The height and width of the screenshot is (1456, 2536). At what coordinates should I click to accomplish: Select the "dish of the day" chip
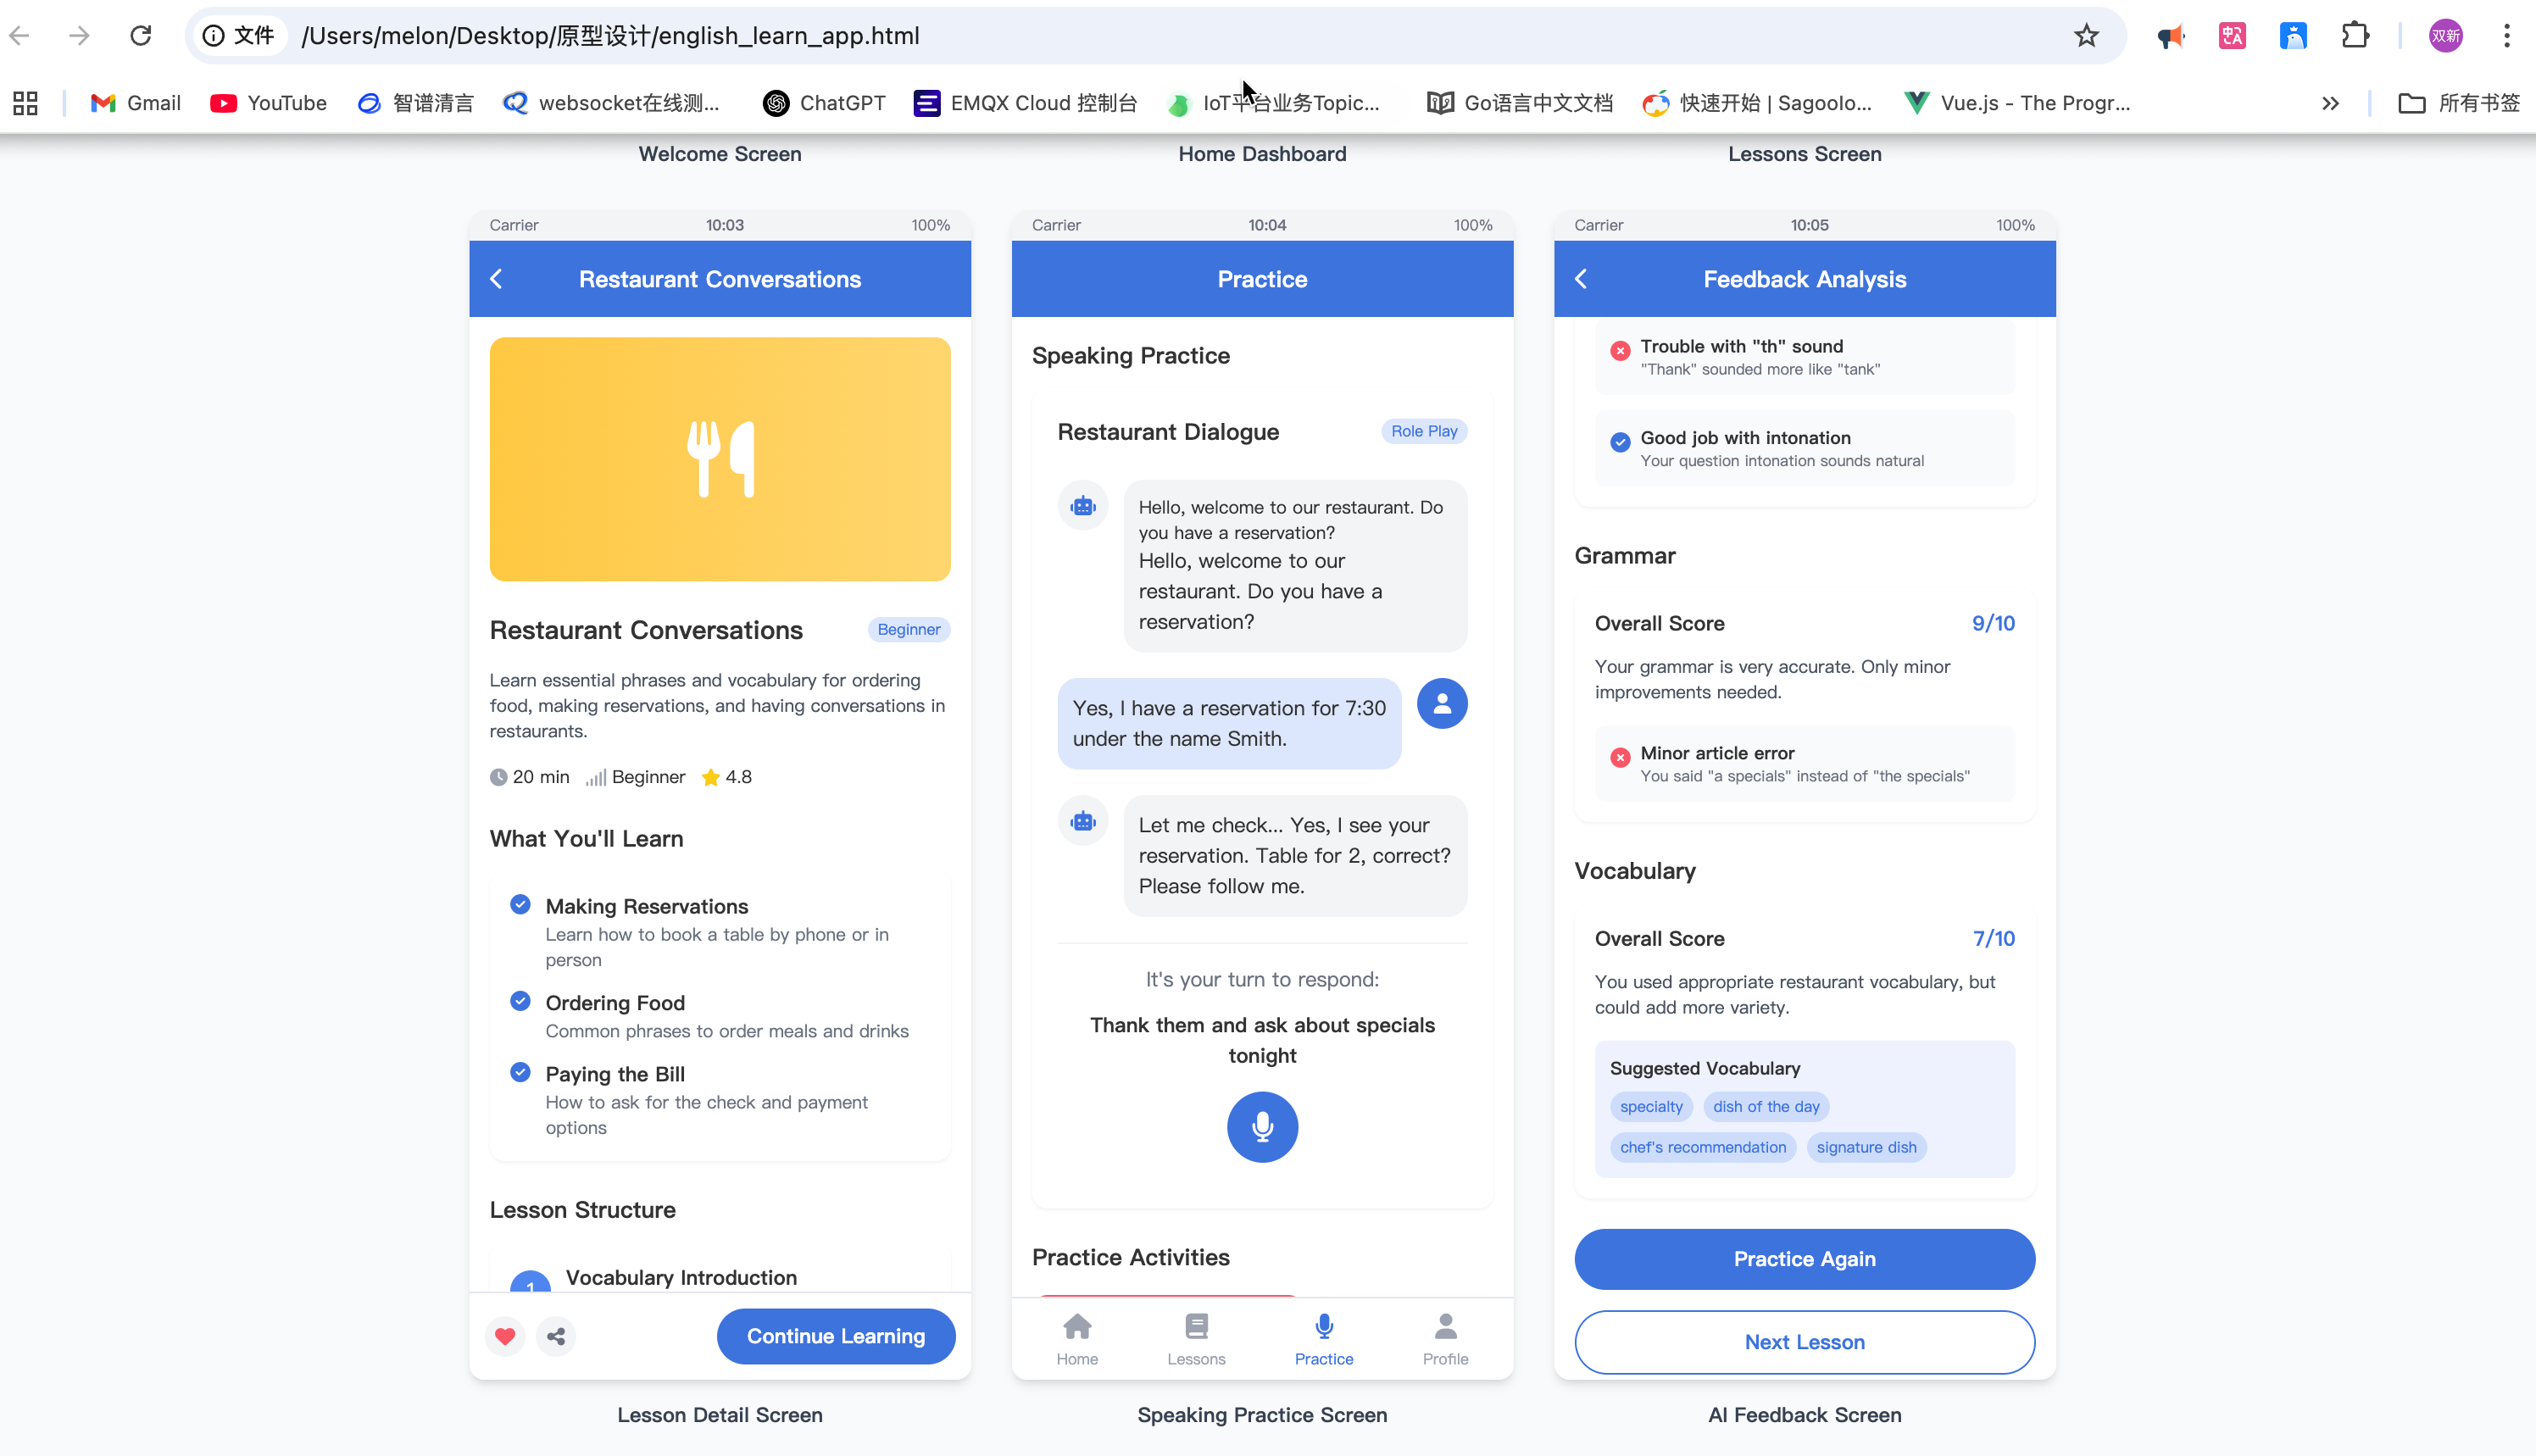[x=1765, y=1106]
